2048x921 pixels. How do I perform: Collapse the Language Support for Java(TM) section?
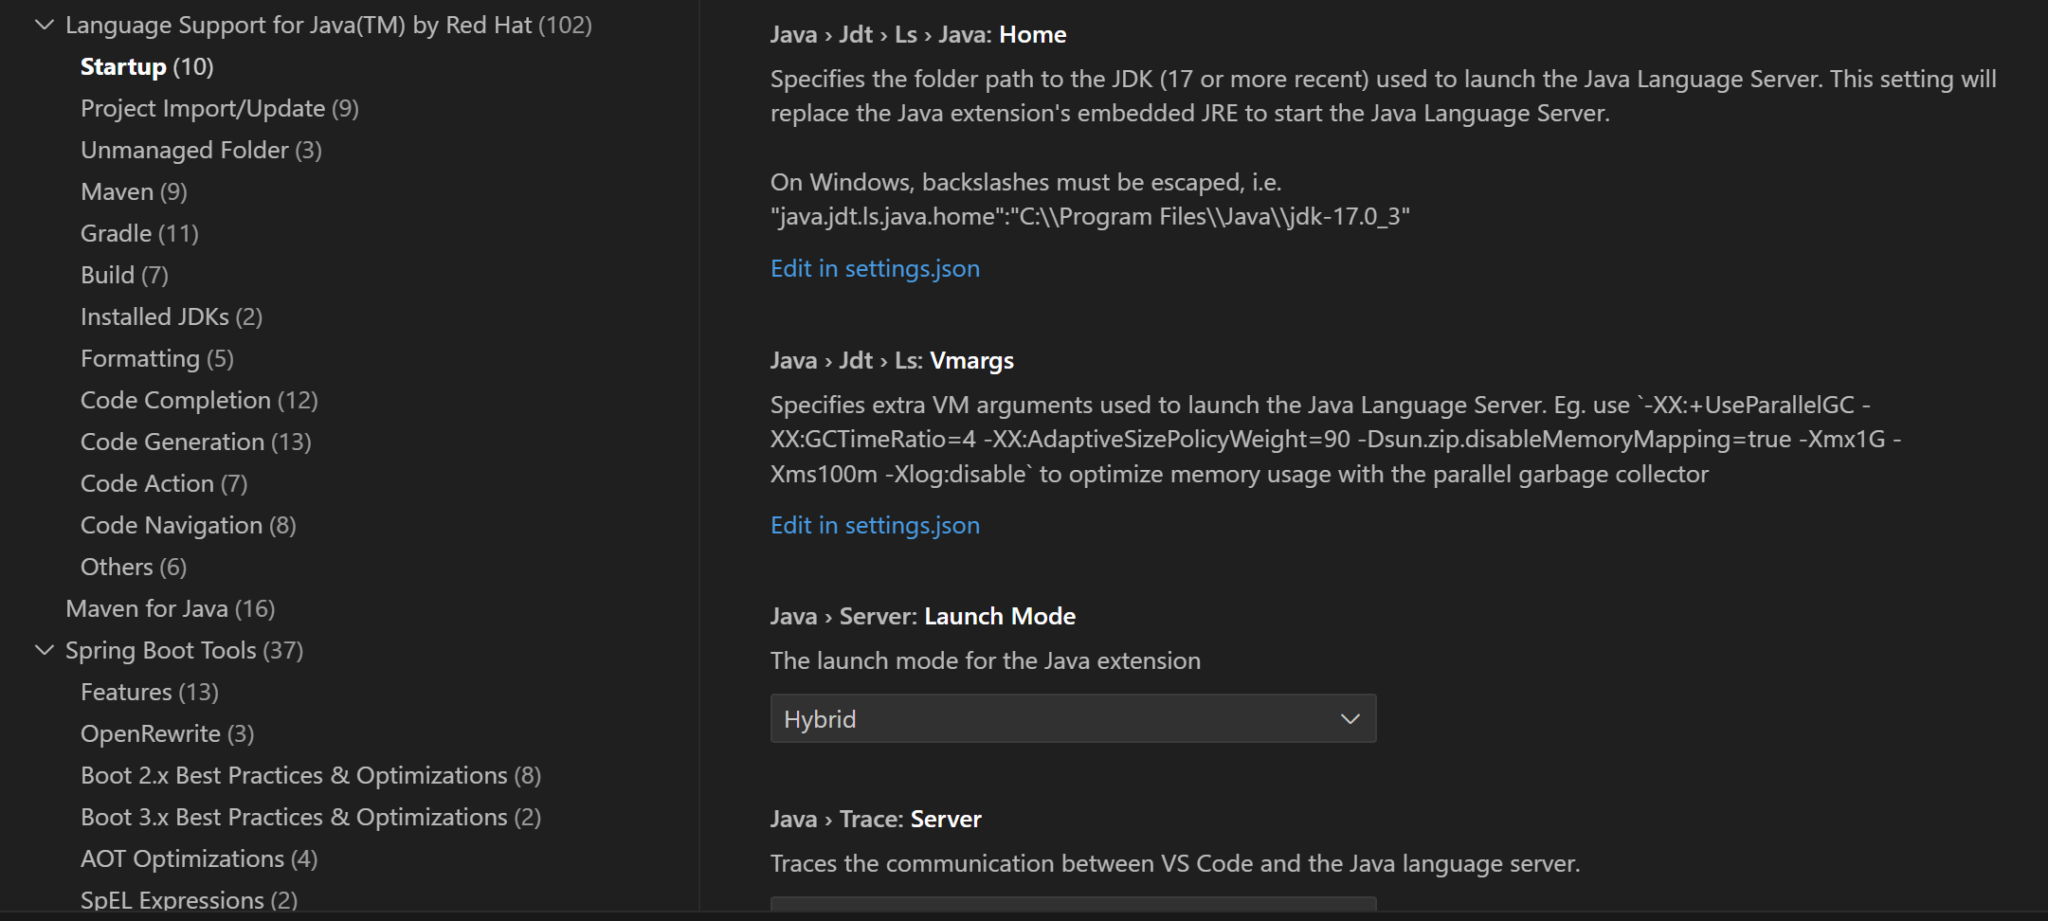pyautogui.click(x=44, y=24)
